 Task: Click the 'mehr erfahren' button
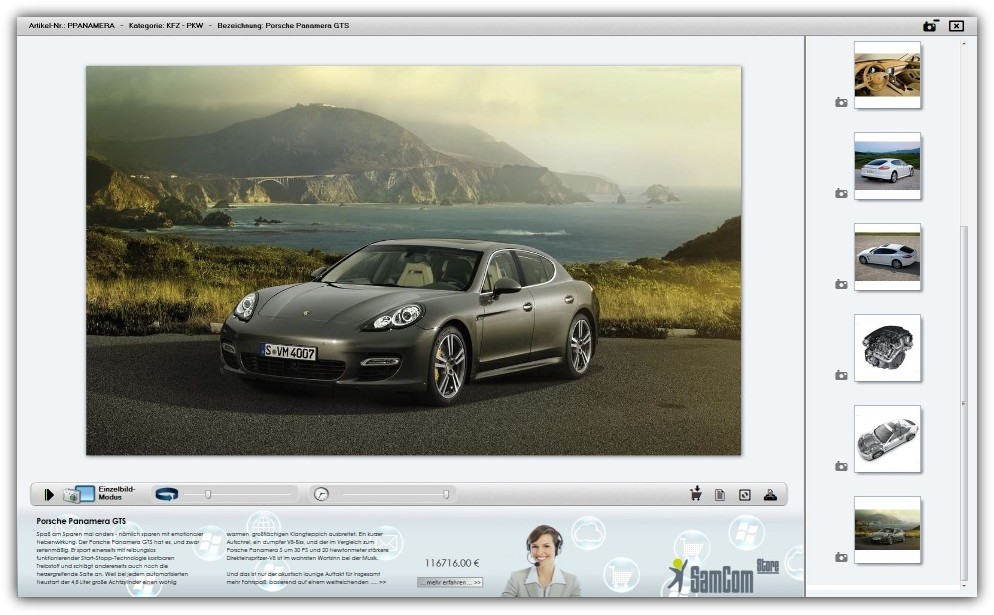coord(449,581)
